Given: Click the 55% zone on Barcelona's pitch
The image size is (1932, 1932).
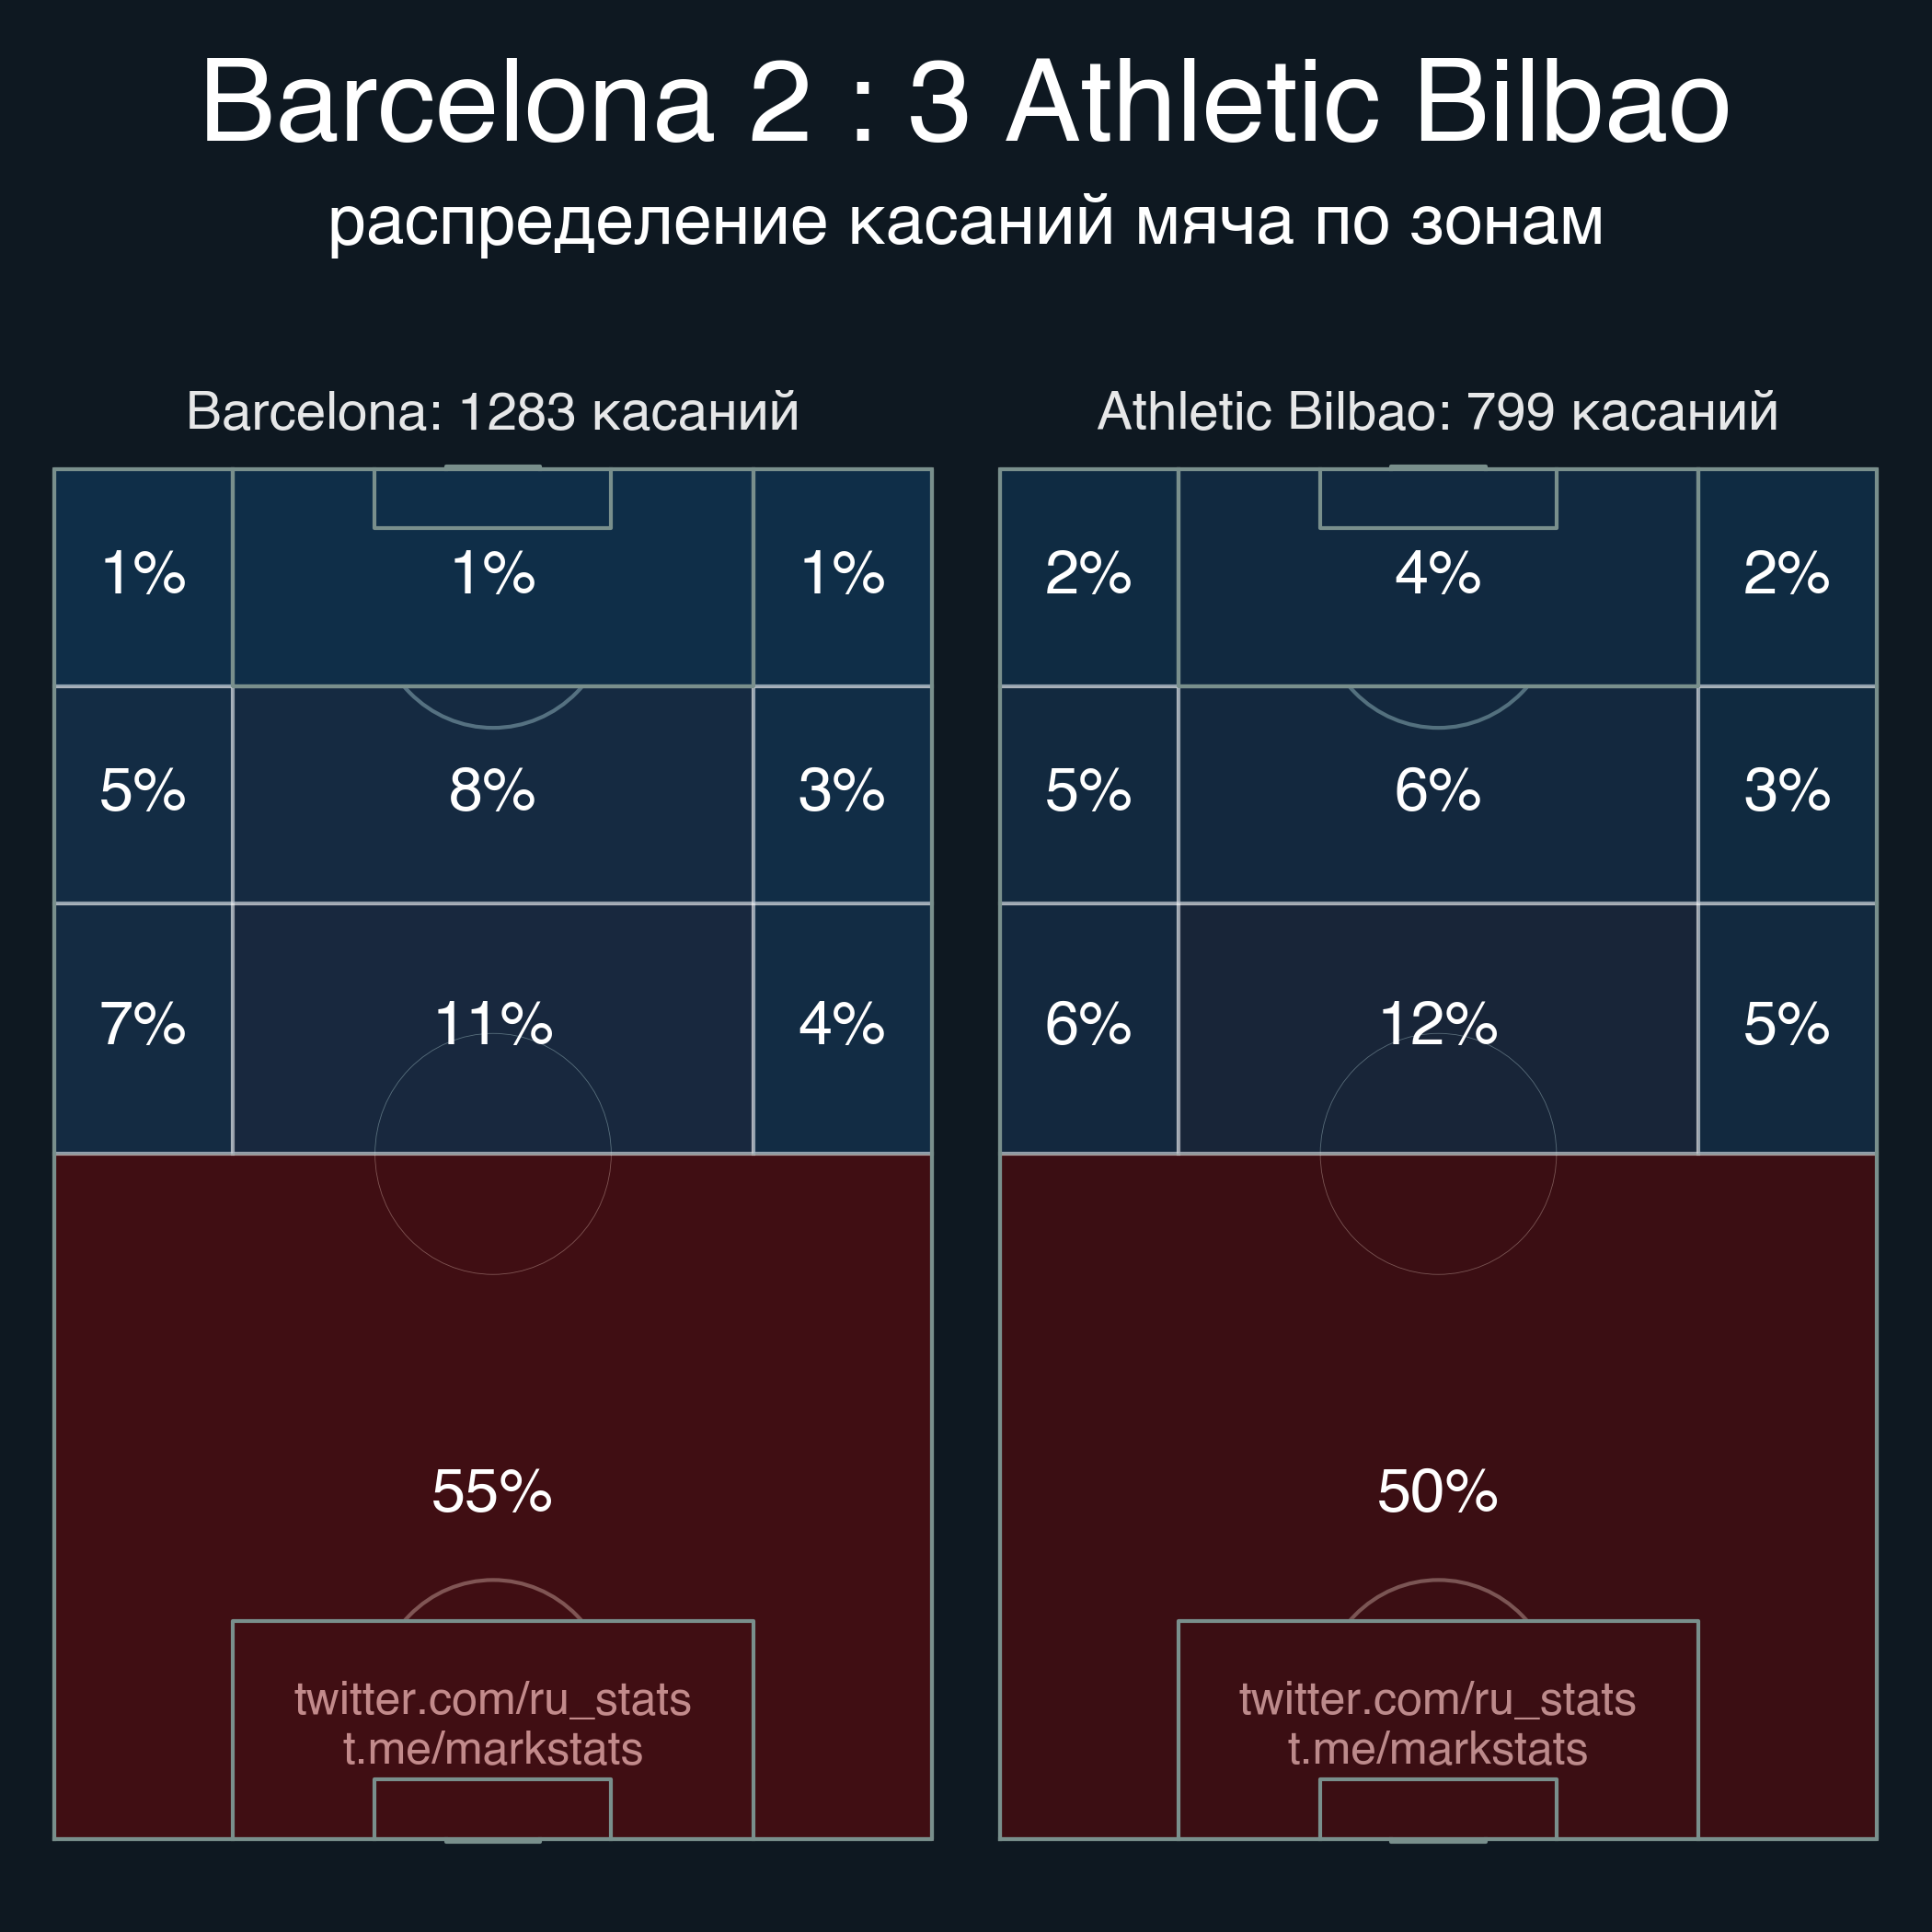Looking at the screenshot, I should (492, 1491).
